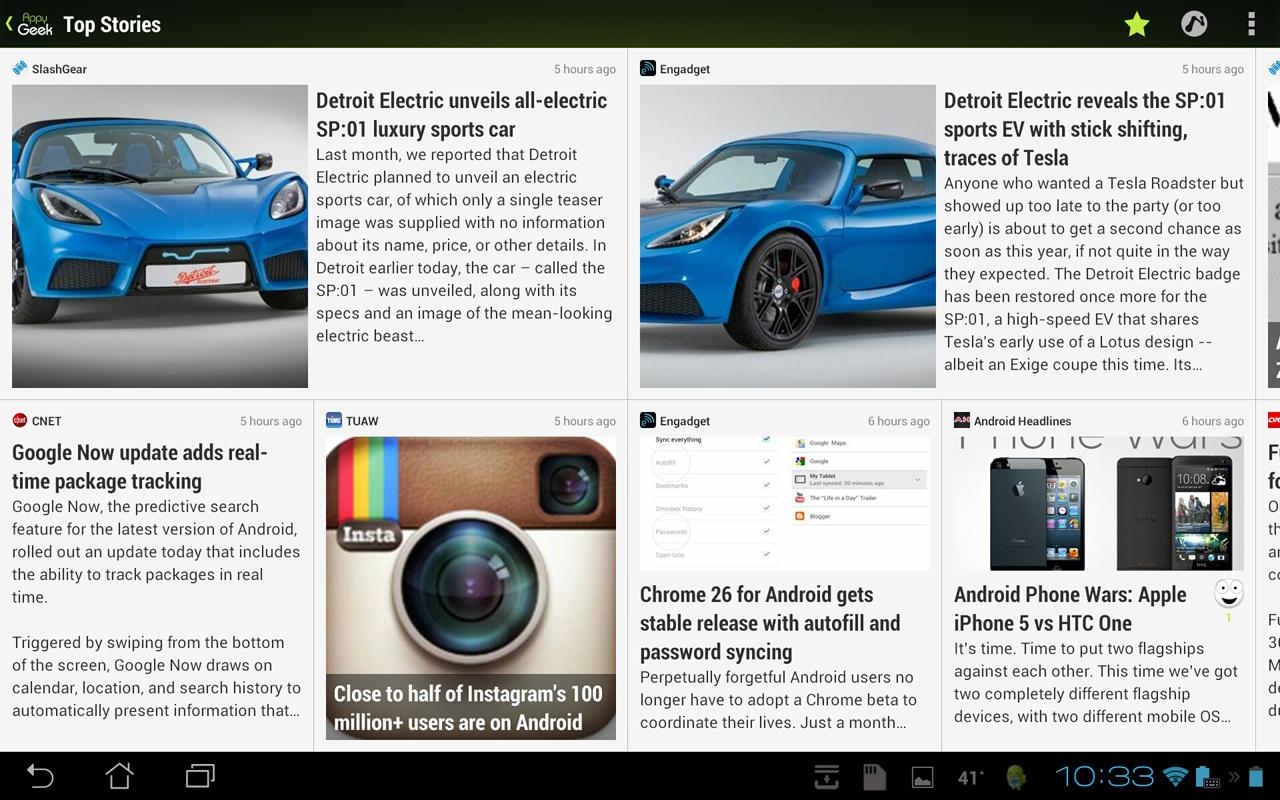Tap '6 hours ago' on the Android Headlines story
1280x800 pixels.
pyautogui.click(x=1213, y=421)
